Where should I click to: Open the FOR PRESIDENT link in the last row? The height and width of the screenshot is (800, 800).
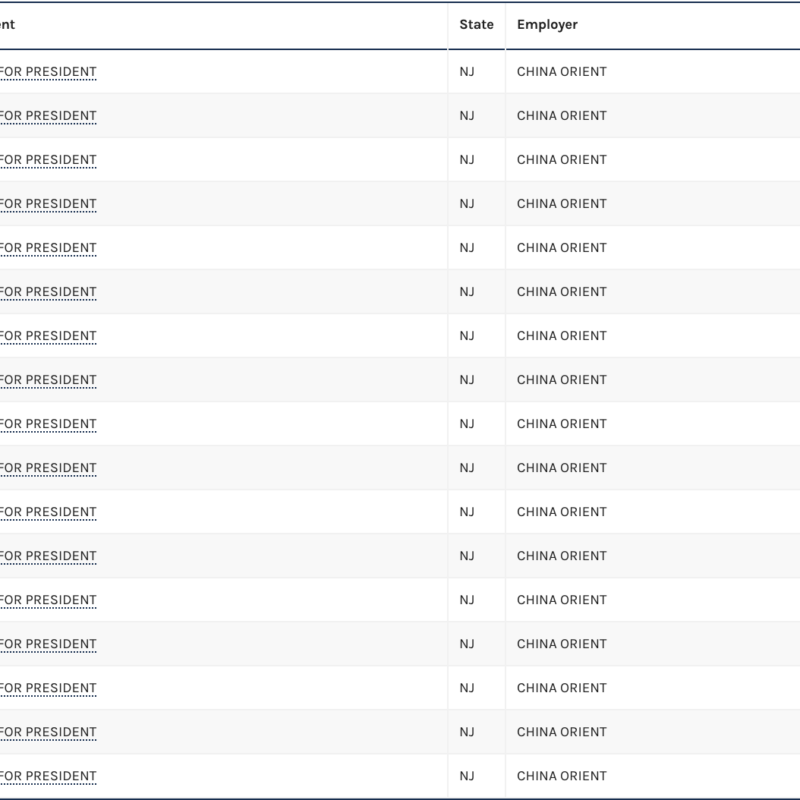tap(48, 776)
